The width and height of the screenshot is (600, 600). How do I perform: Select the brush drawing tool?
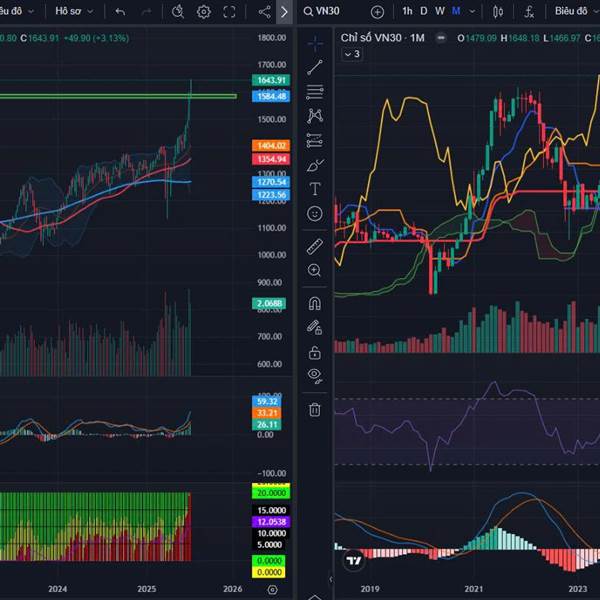click(x=315, y=165)
